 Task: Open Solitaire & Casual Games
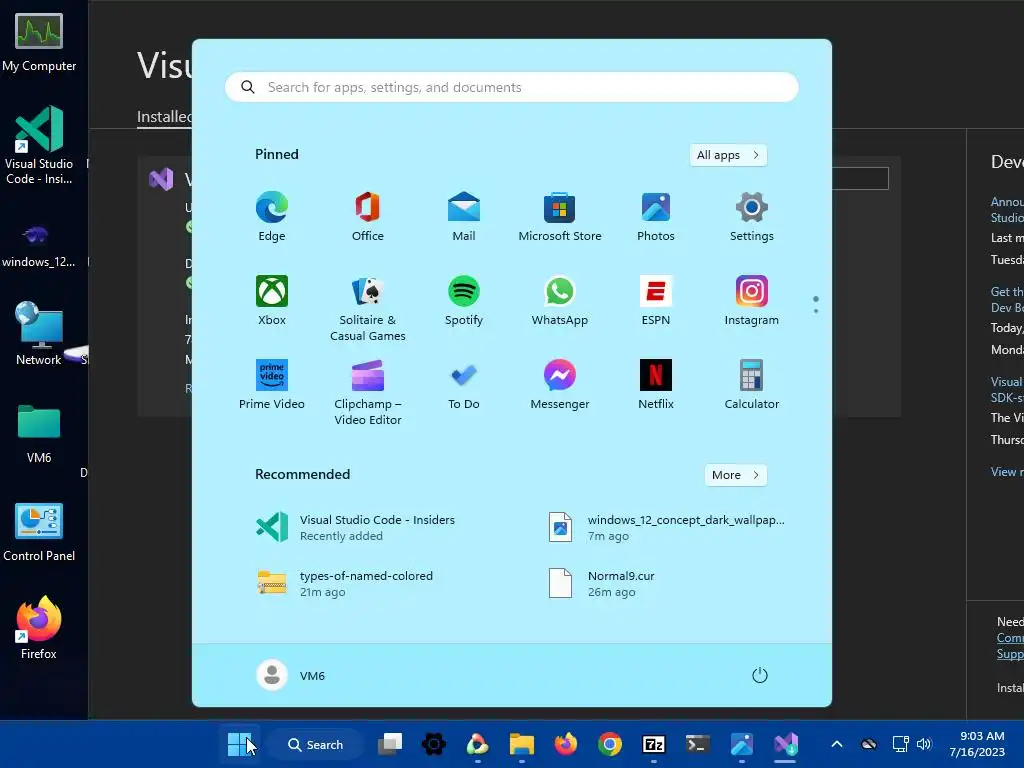coord(368,308)
